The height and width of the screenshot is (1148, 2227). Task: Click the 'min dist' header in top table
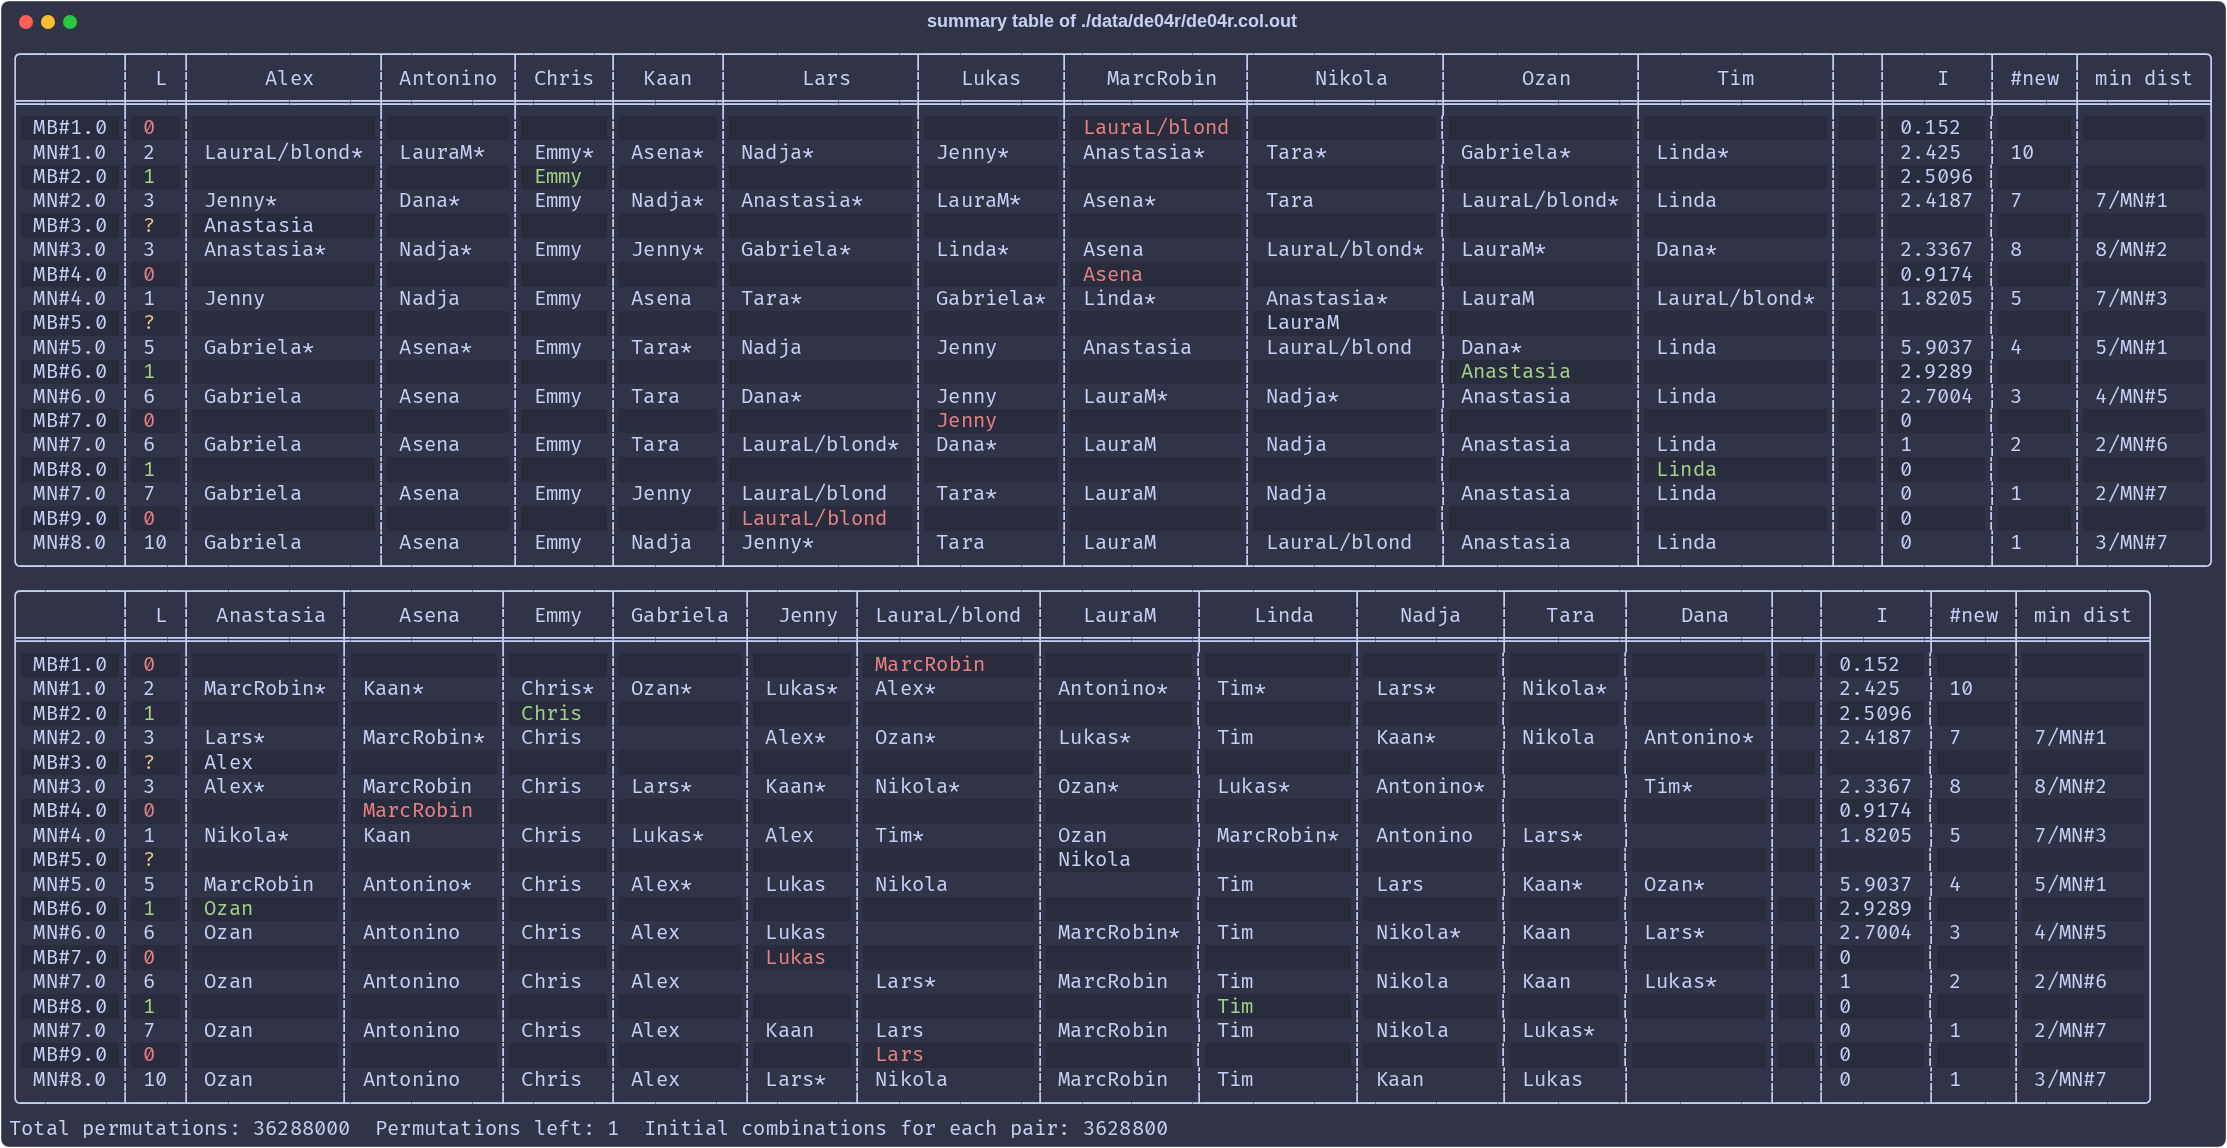click(x=2143, y=78)
